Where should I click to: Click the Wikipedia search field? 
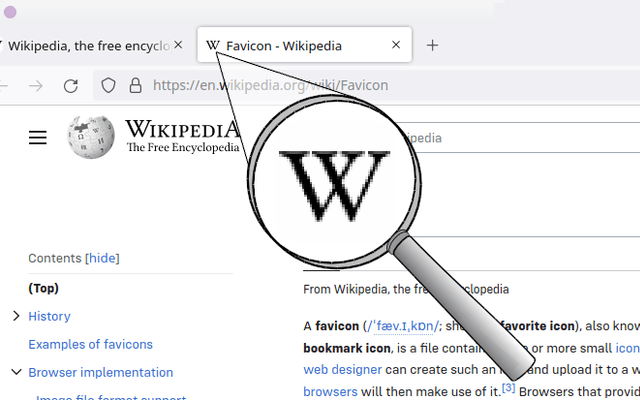click(518, 138)
